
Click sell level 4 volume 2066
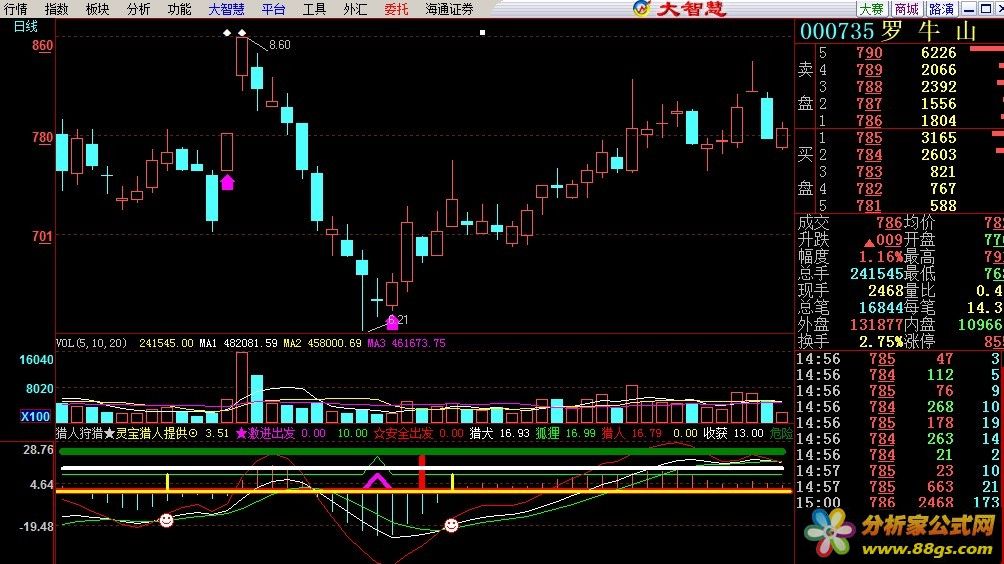(x=939, y=70)
